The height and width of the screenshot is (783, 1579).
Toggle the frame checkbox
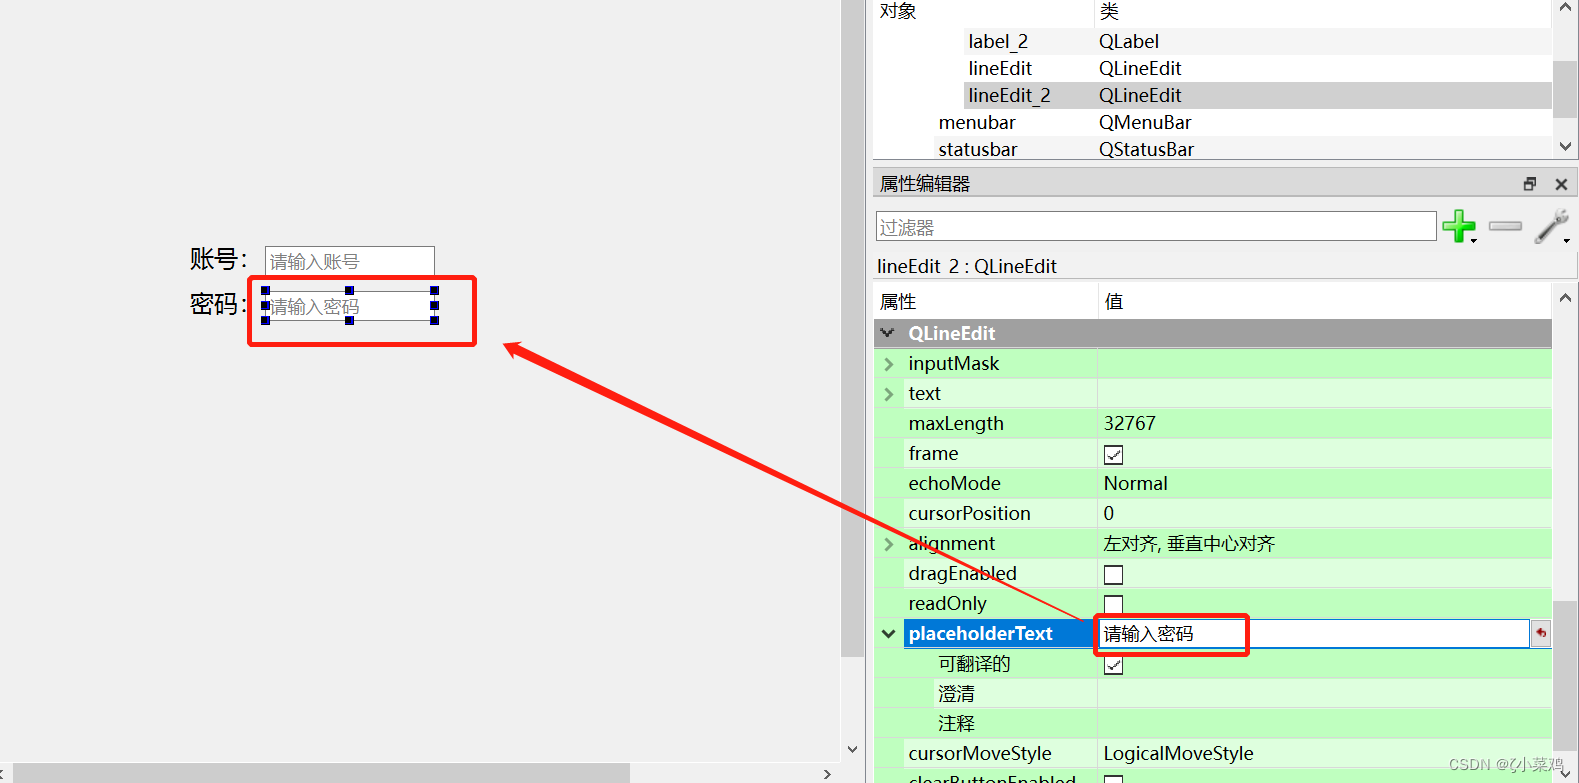pos(1113,454)
